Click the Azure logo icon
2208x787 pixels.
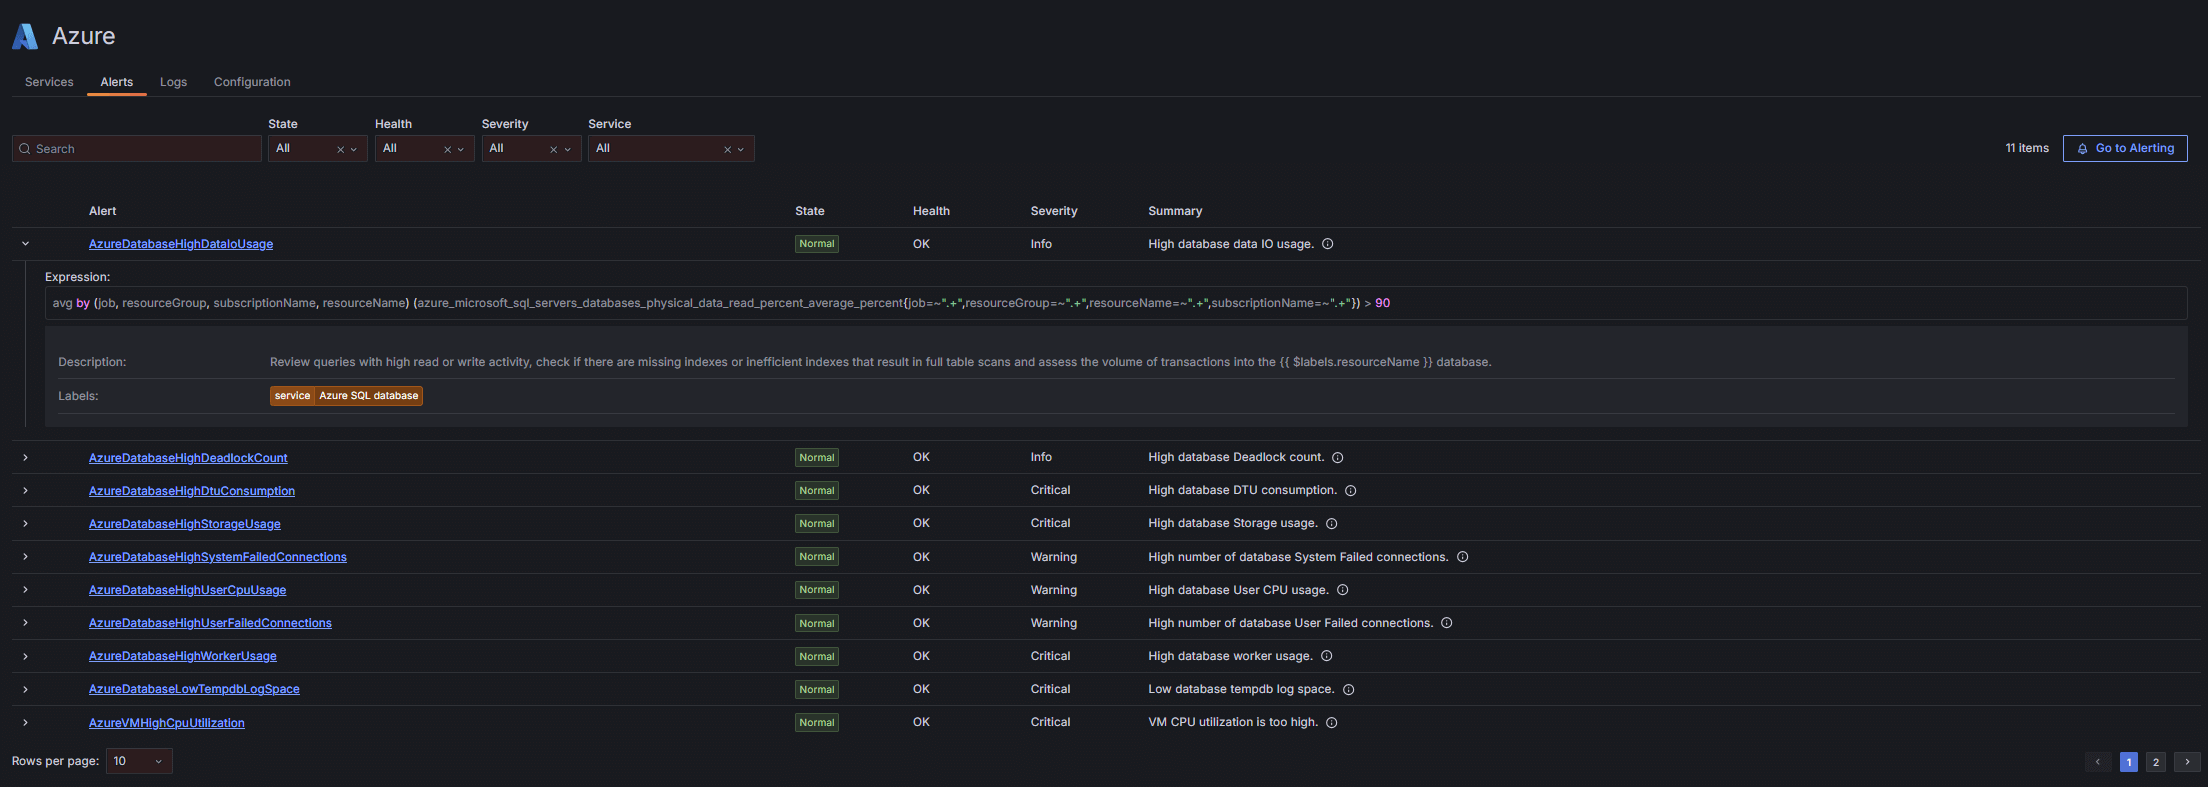[25, 37]
